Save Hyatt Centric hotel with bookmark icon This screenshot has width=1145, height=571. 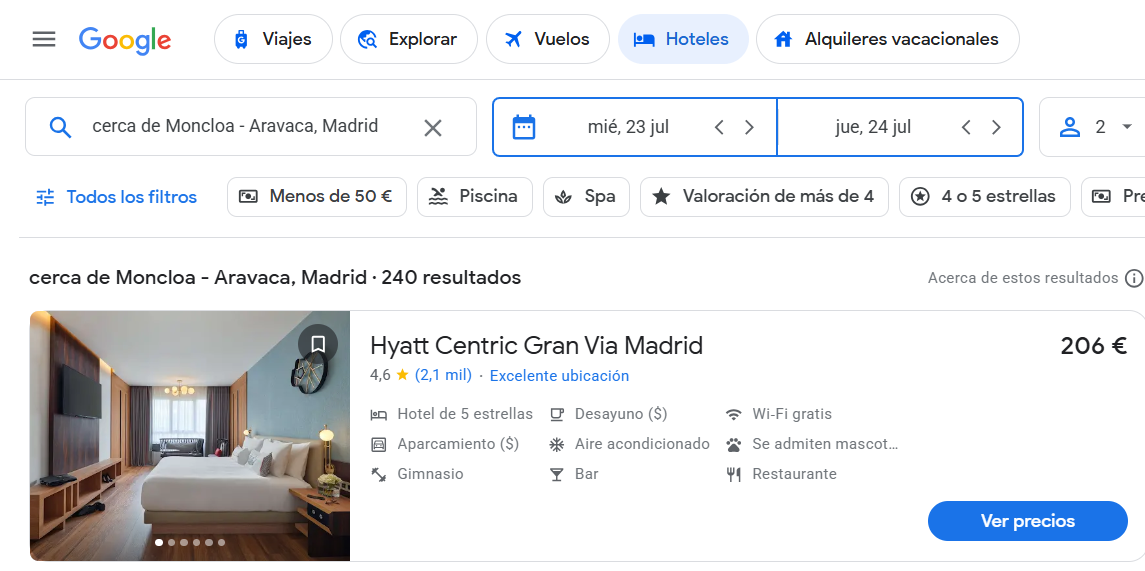point(318,344)
